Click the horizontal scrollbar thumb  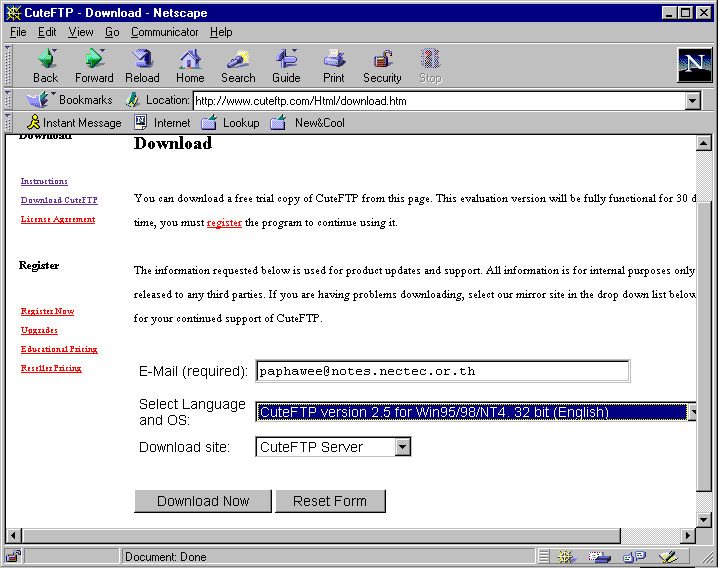322,535
